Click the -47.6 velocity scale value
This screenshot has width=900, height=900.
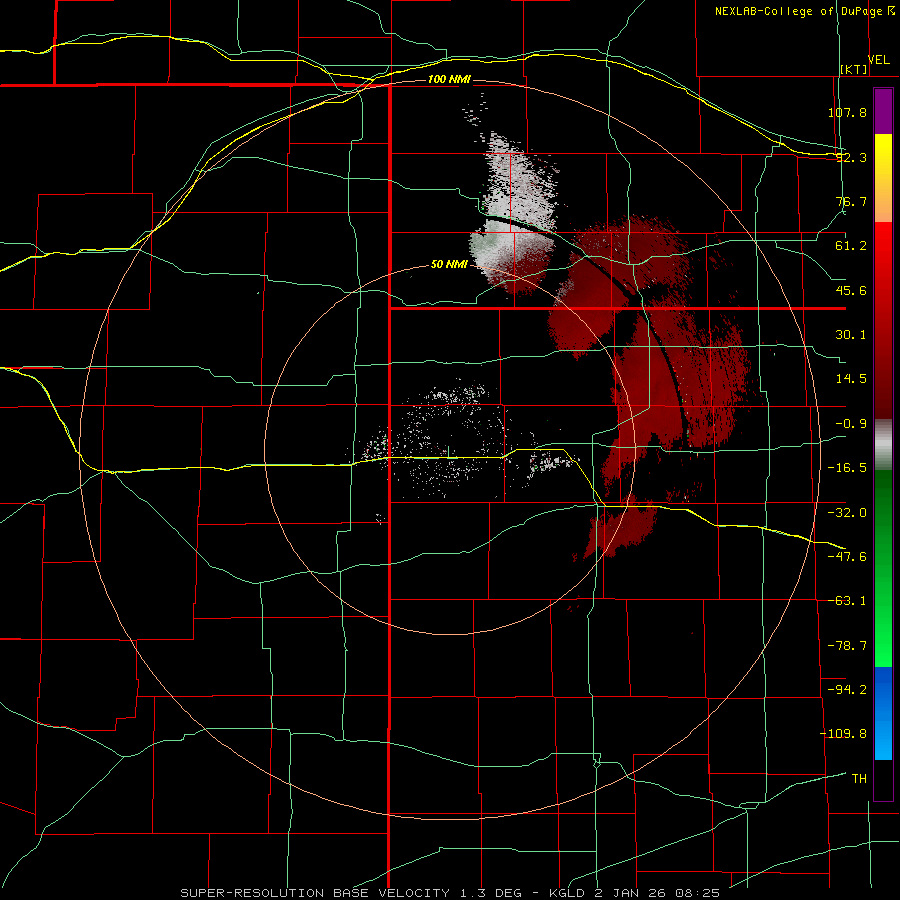click(847, 557)
